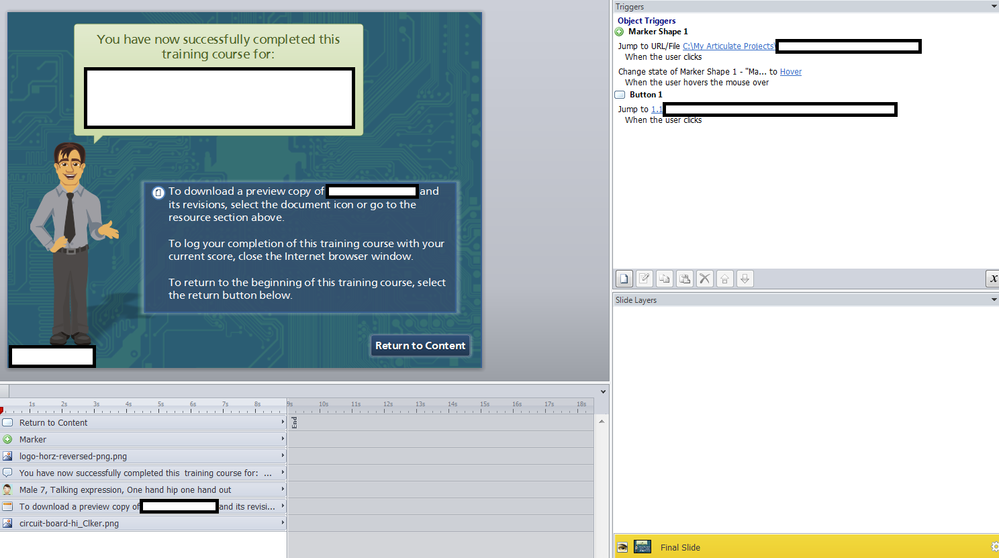Select the speech caption row icon
The height and width of the screenshot is (558, 999).
tap(8, 473)
